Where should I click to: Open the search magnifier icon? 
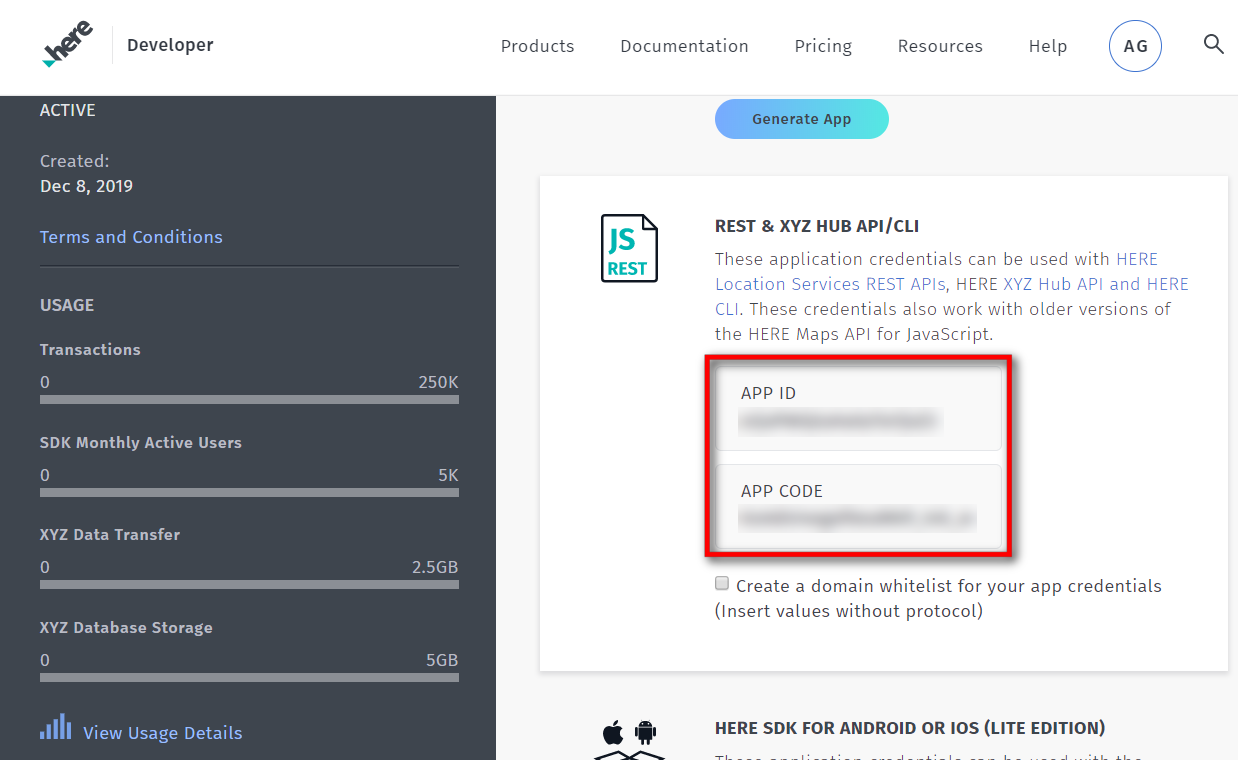1213,44
